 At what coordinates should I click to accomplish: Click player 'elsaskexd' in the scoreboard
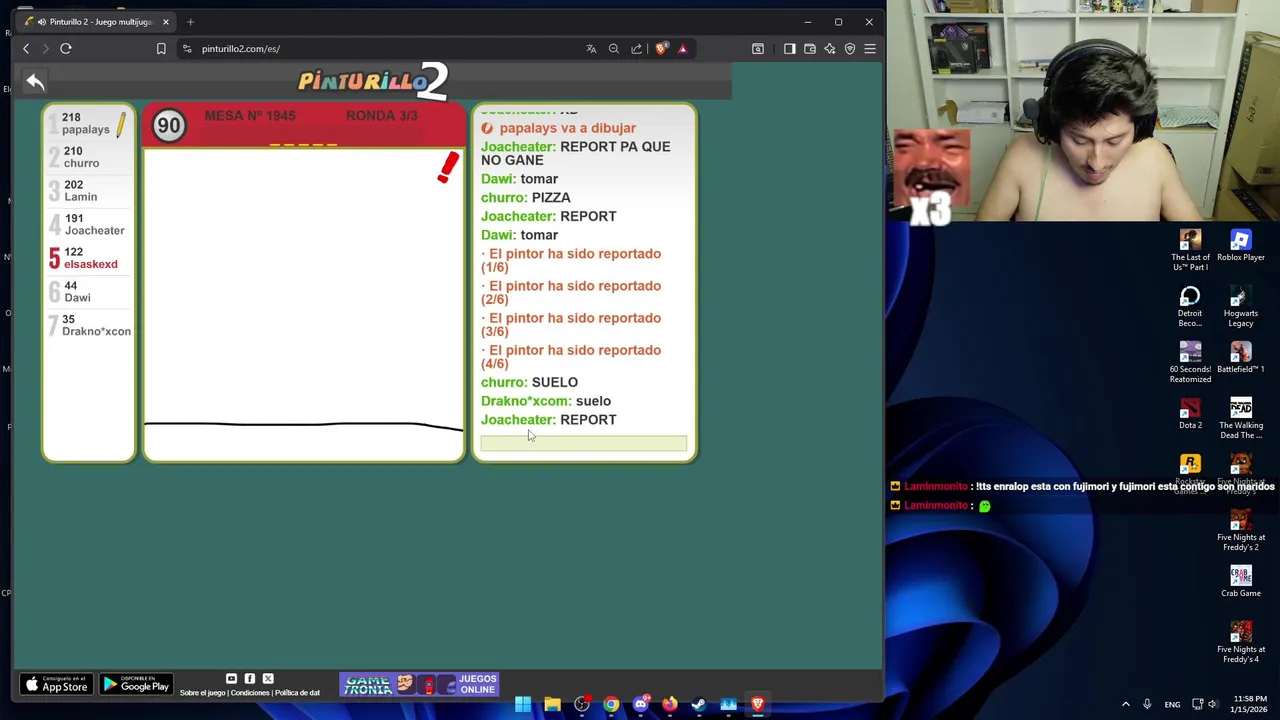(x=89, y=258)
